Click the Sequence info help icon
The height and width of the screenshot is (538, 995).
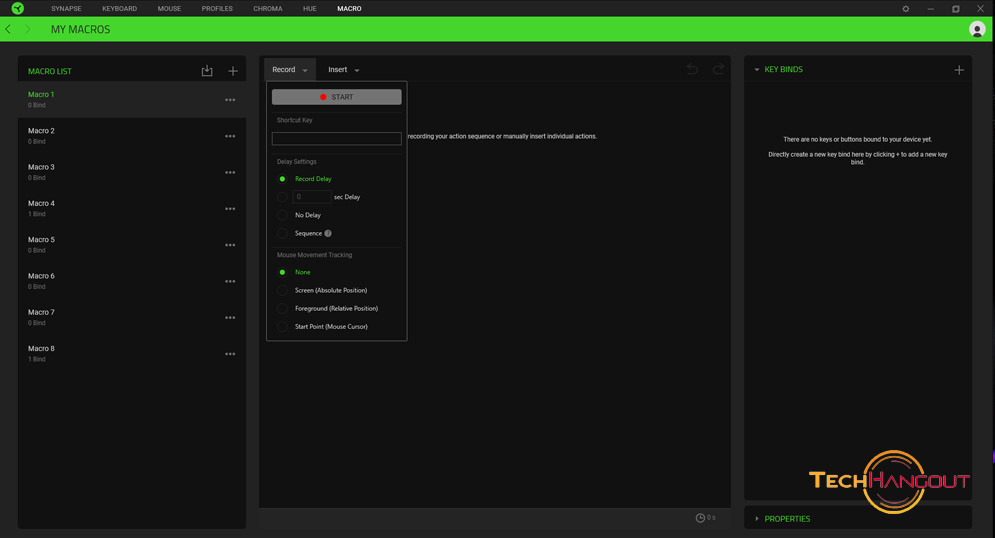pos(328,233)
